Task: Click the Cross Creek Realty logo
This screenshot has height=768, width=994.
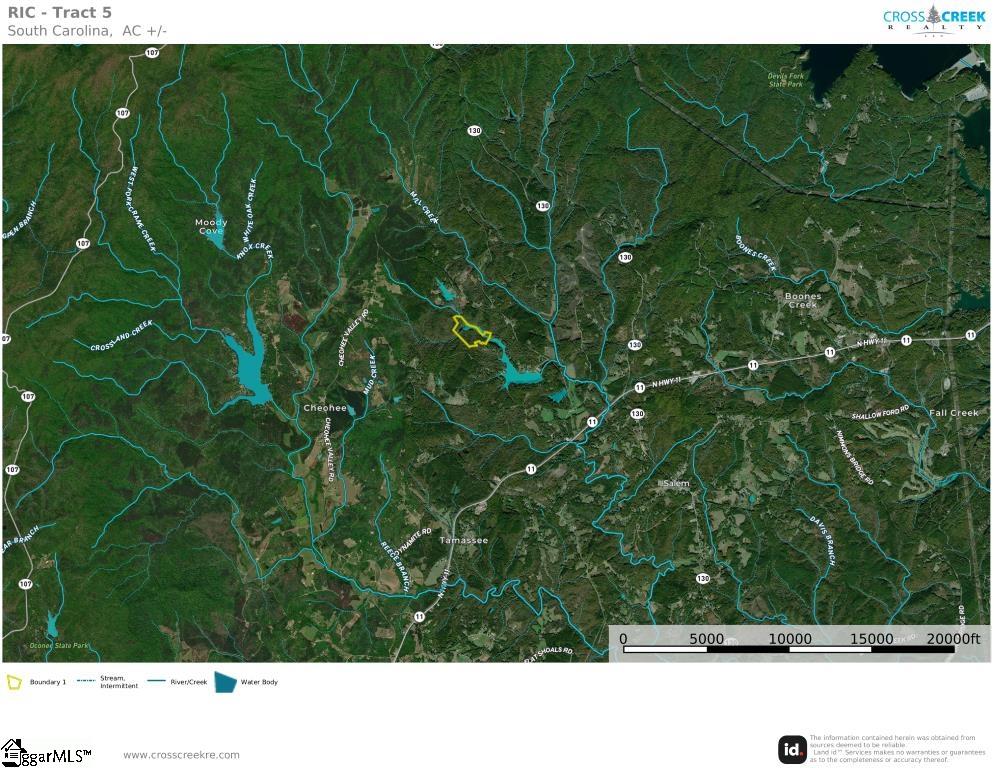Action: point(933,19)
